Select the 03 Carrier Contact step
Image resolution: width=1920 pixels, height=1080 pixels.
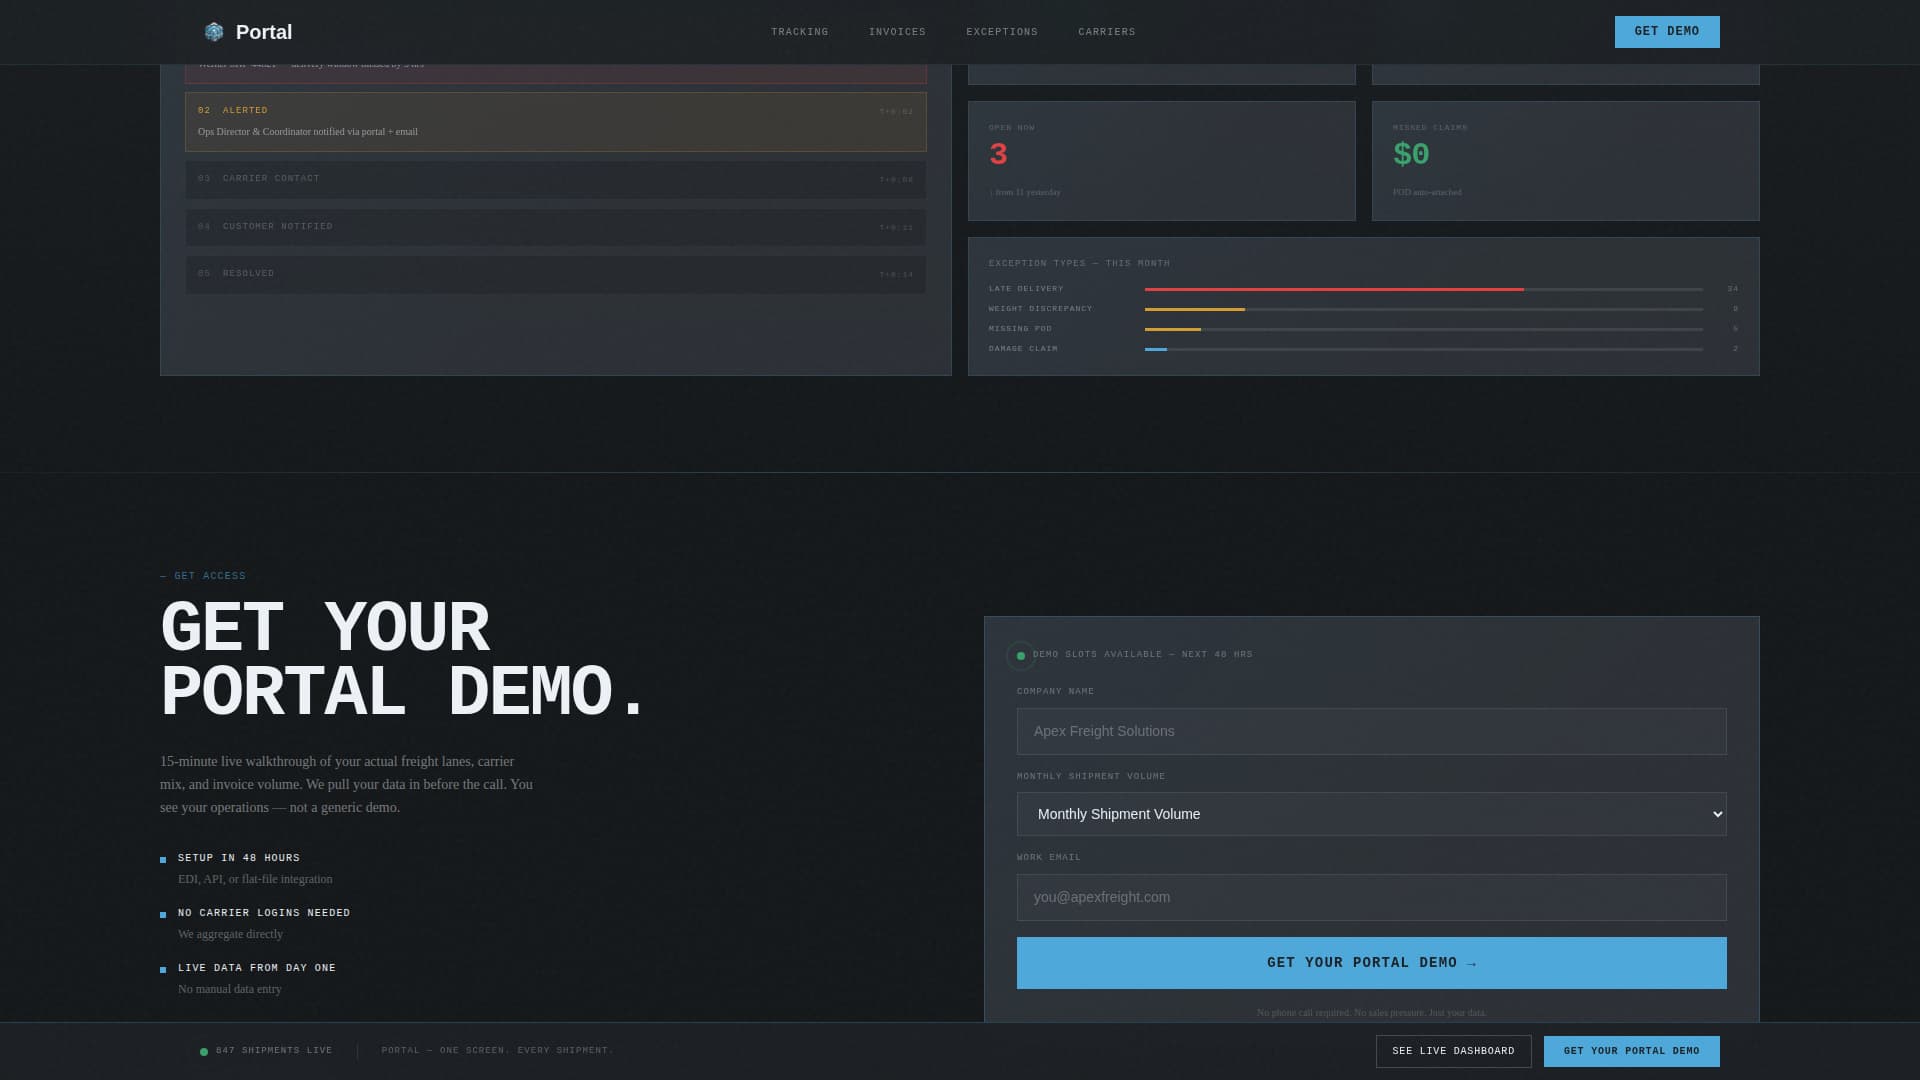tap(556, 179)
